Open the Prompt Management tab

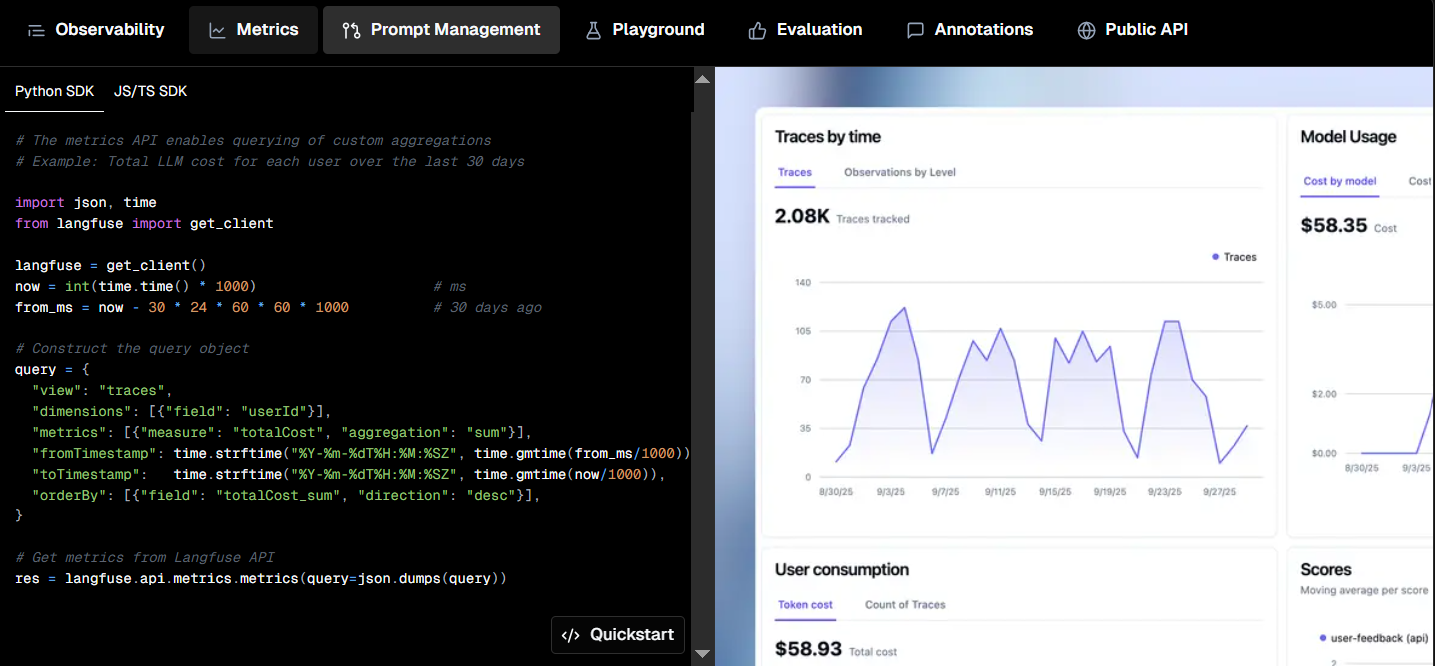point(441,30)
